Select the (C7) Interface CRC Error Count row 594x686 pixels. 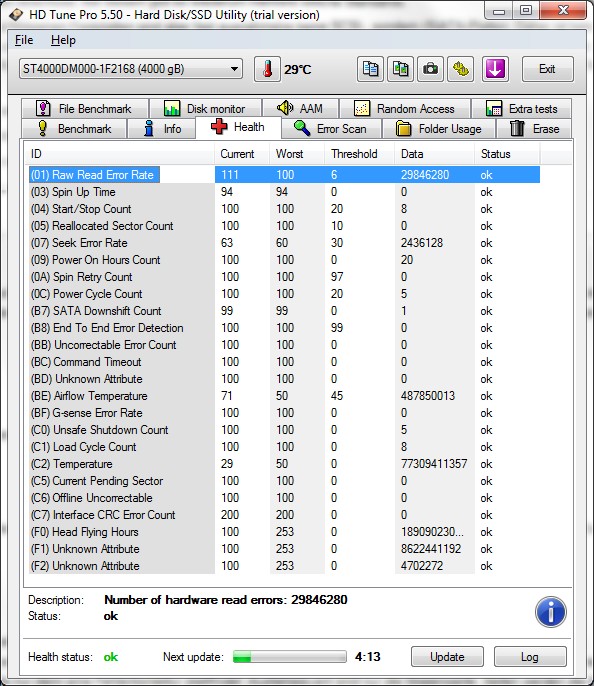pyautogui.click(x=284, y=515)
